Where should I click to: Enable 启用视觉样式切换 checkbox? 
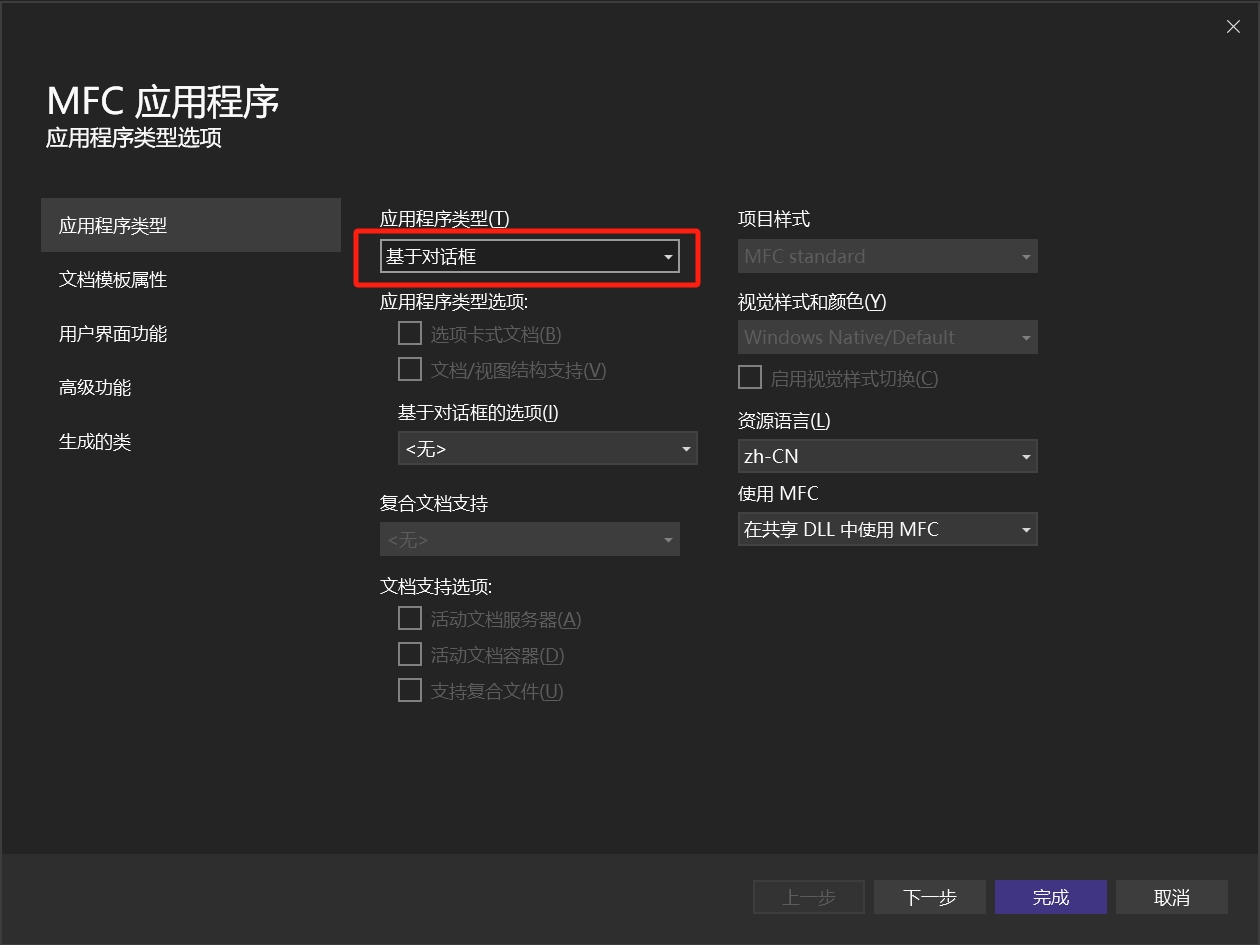point(750,378)
